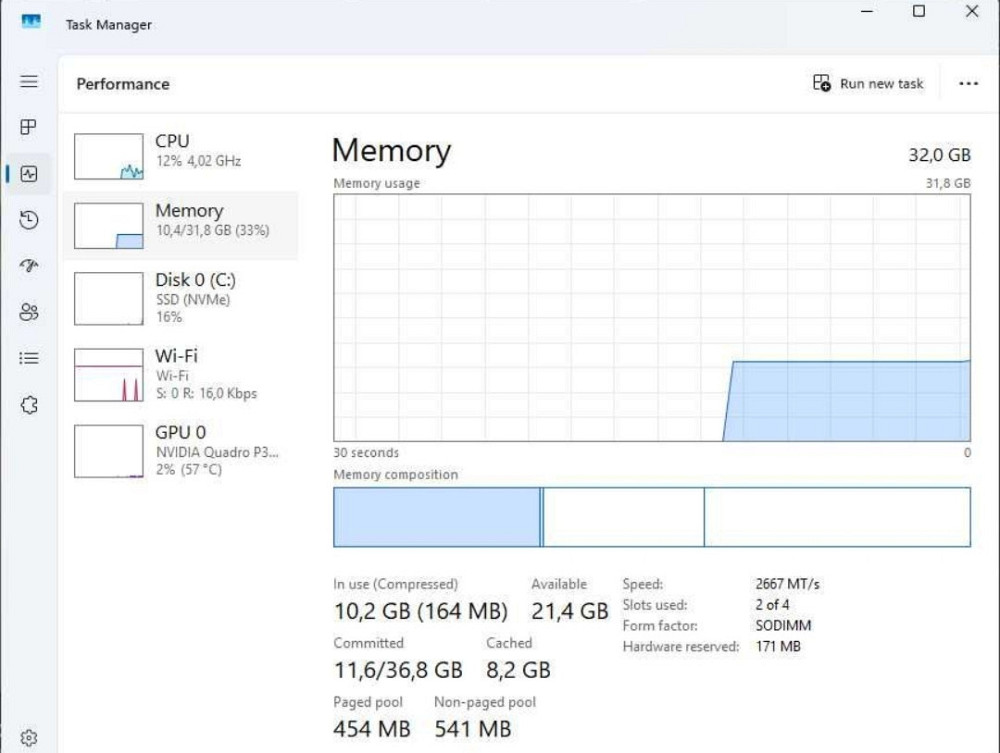Select the Users sidebar icon
This screenshot has width=1000, height=753.
[x=28, y=312]
